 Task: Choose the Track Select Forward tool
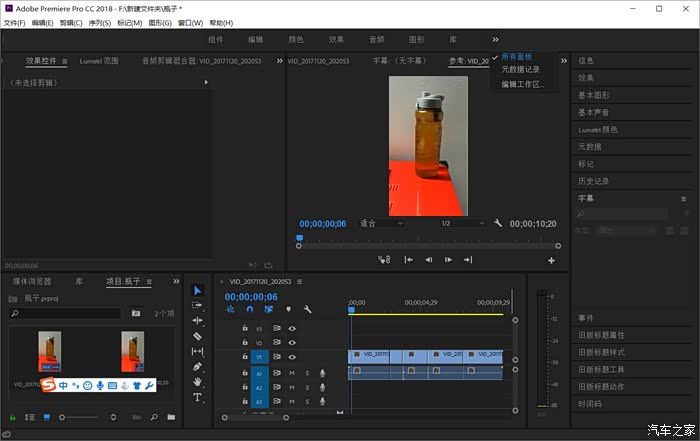197,305
